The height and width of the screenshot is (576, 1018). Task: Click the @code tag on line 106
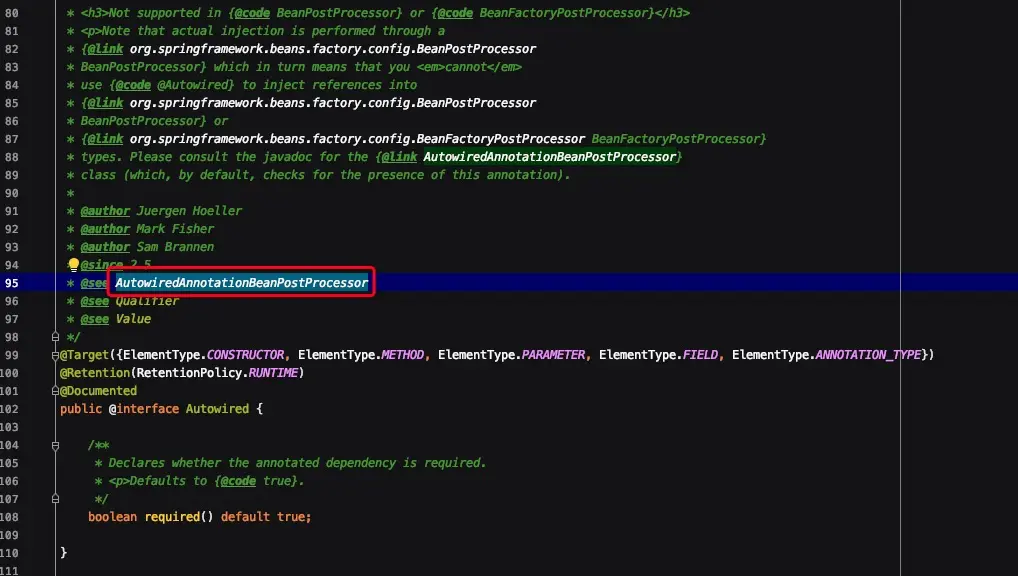tap(238, 481)
